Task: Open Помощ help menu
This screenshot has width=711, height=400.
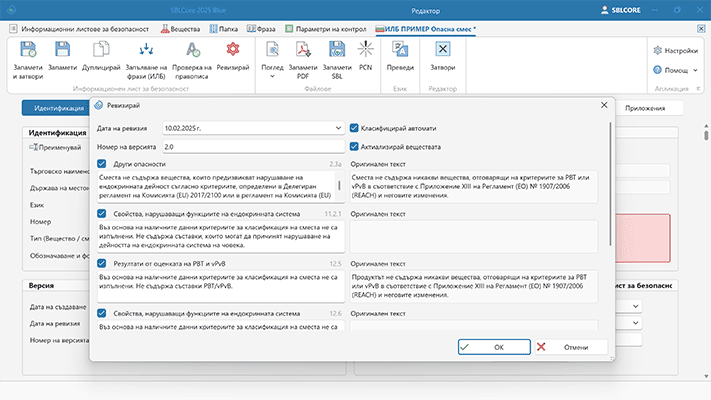Action: coord(675,70)
